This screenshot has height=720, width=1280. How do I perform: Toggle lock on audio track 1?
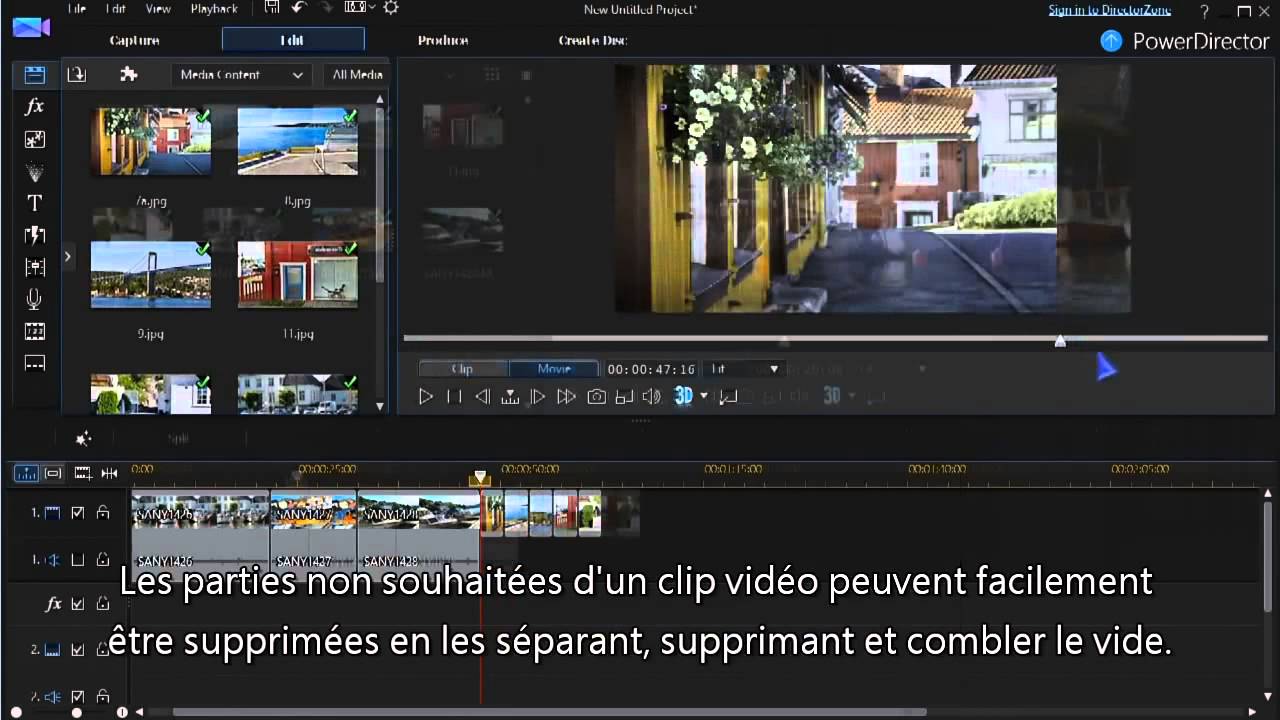[103, 560]
